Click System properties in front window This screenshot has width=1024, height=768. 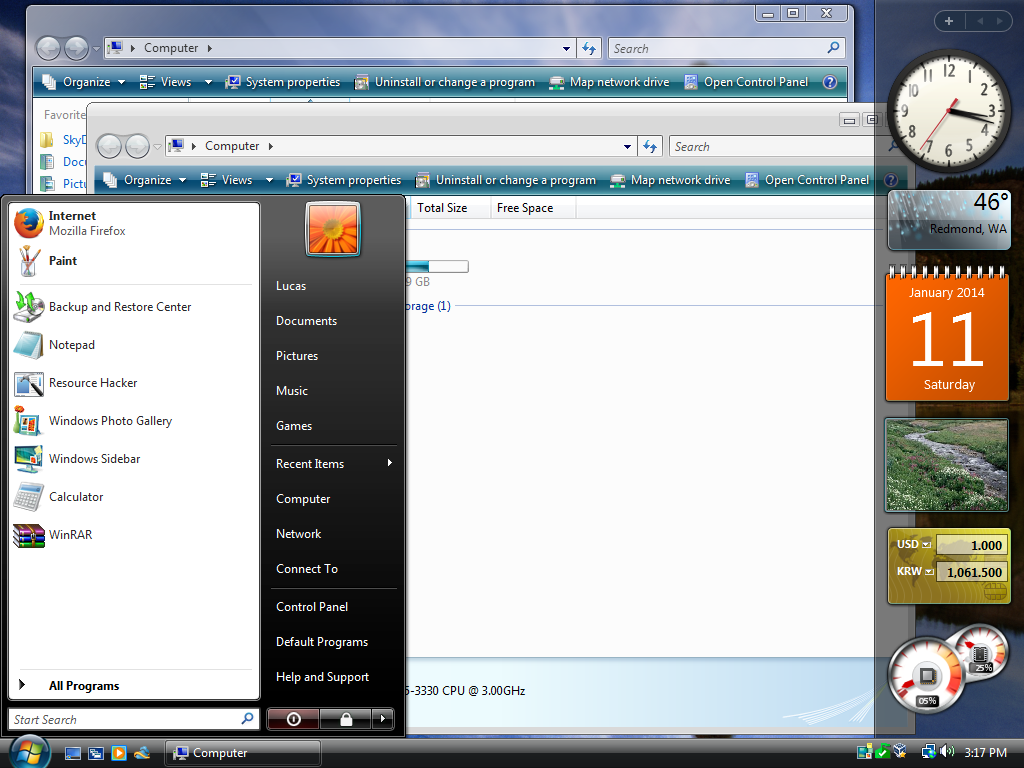344,180
